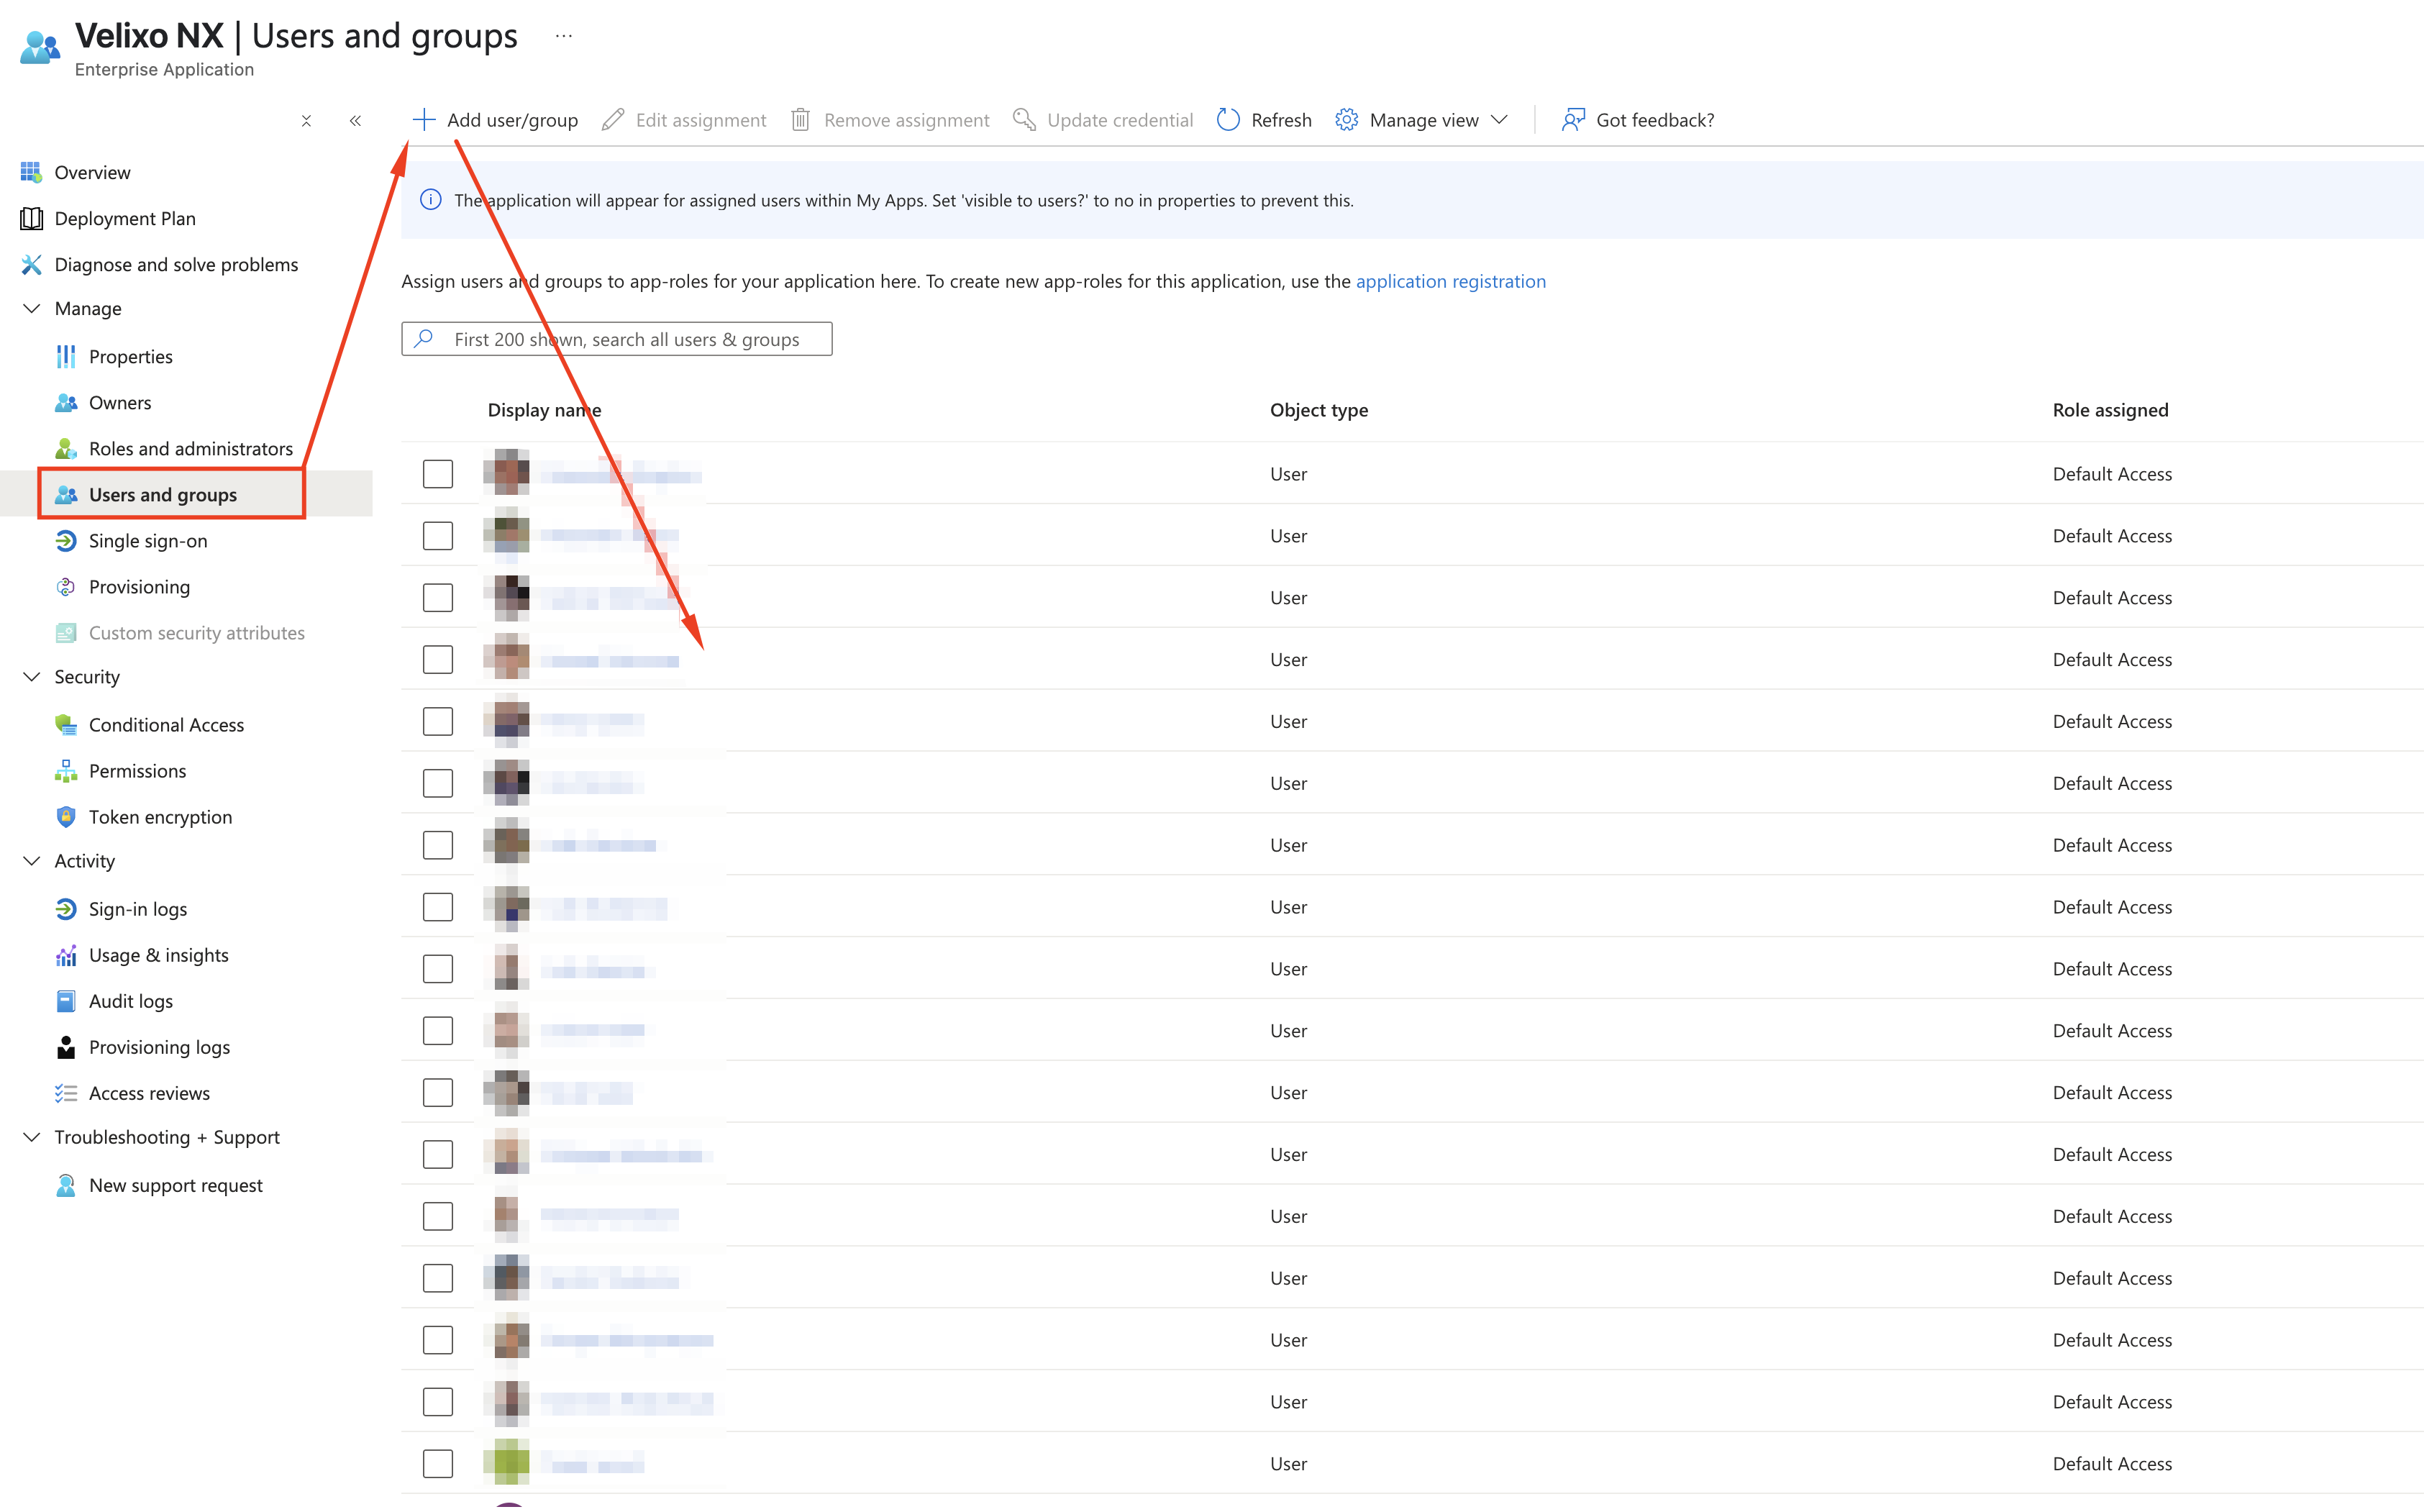Open the Manage view dropdown arrow
This screenshot has height=1512, width=2424.
[x=1498, y=120]
